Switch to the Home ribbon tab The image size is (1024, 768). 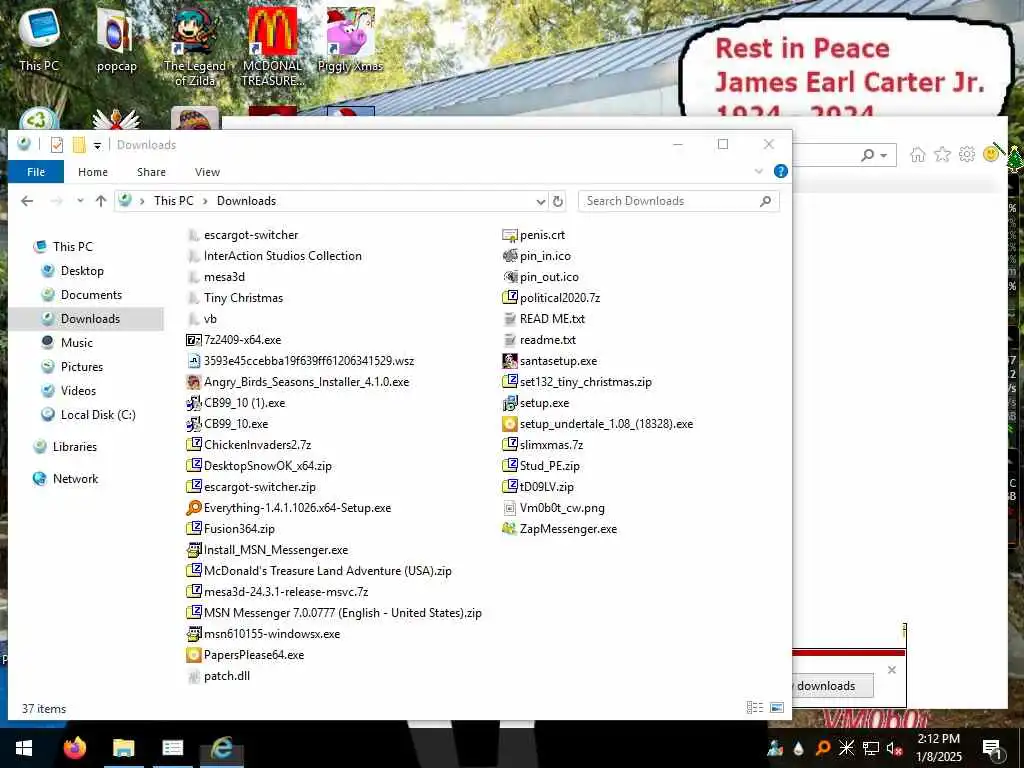[93, 172]
